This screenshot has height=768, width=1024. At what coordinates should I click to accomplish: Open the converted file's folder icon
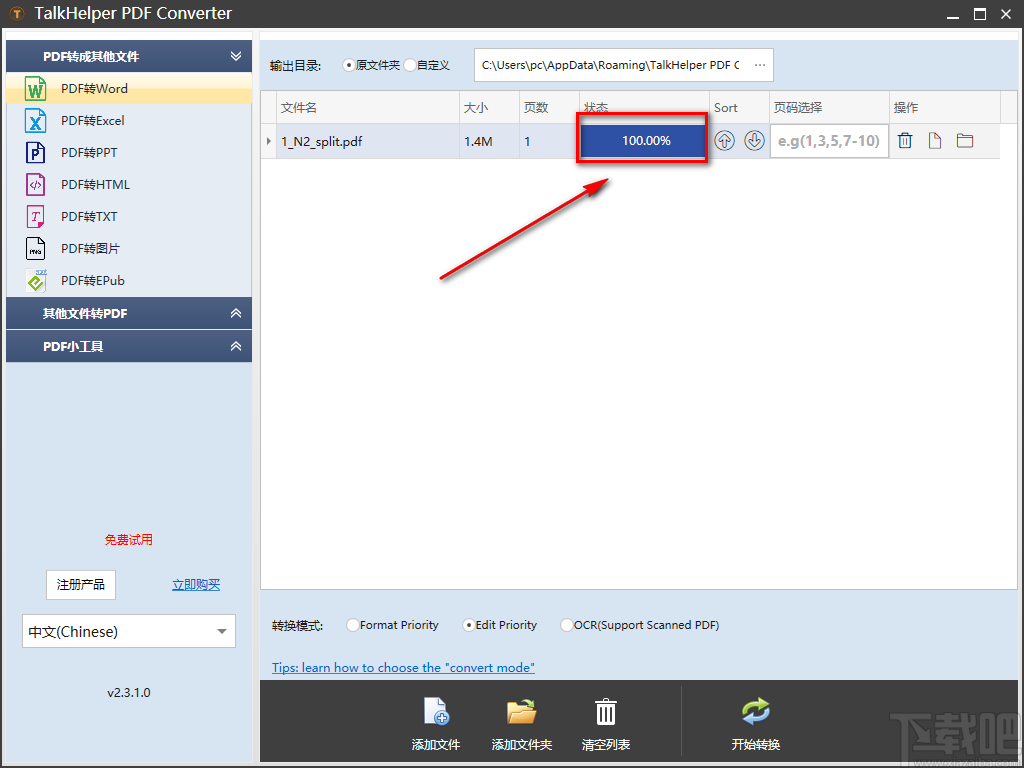964,141
